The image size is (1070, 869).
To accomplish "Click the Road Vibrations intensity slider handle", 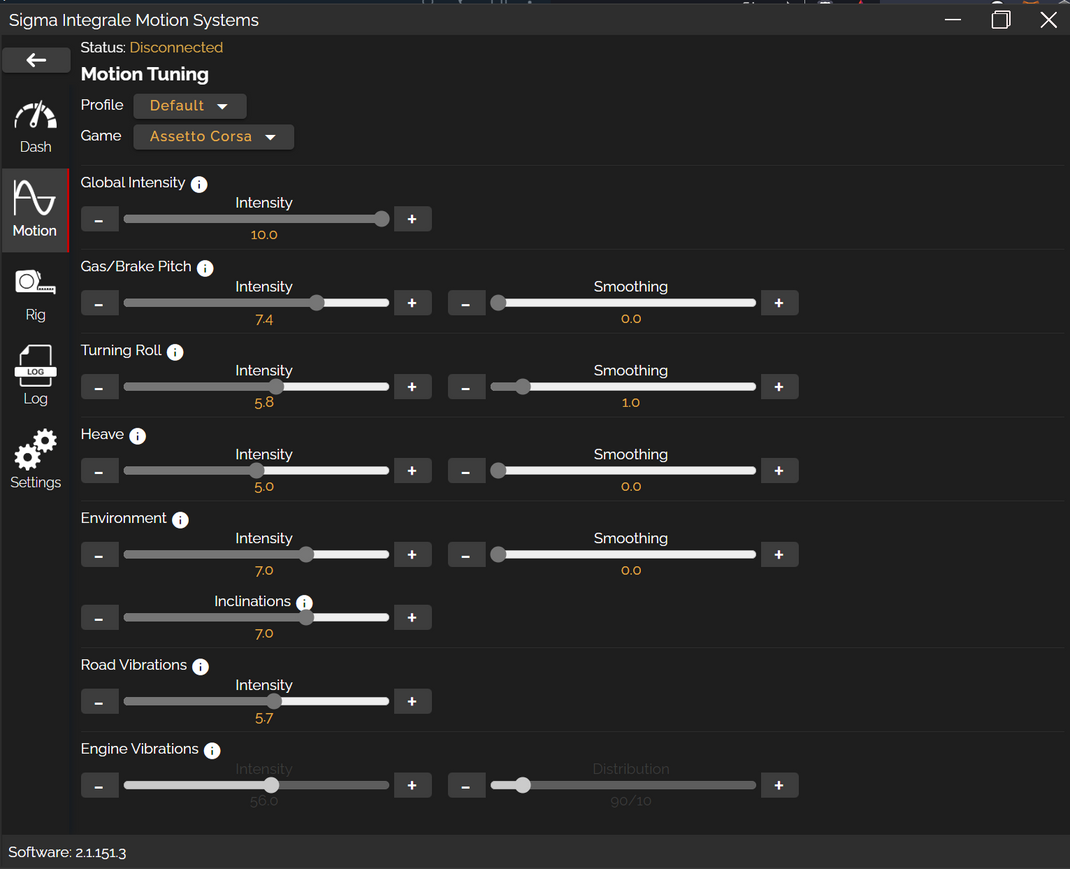I will [274, 702].
